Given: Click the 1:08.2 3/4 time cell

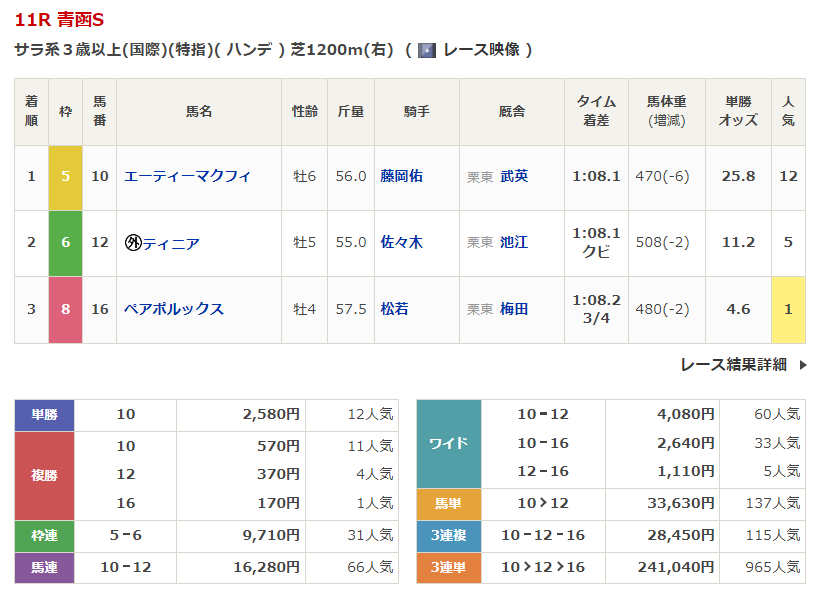Looking at the screenshot, I should pyautogui.click(x=596, y=310).
